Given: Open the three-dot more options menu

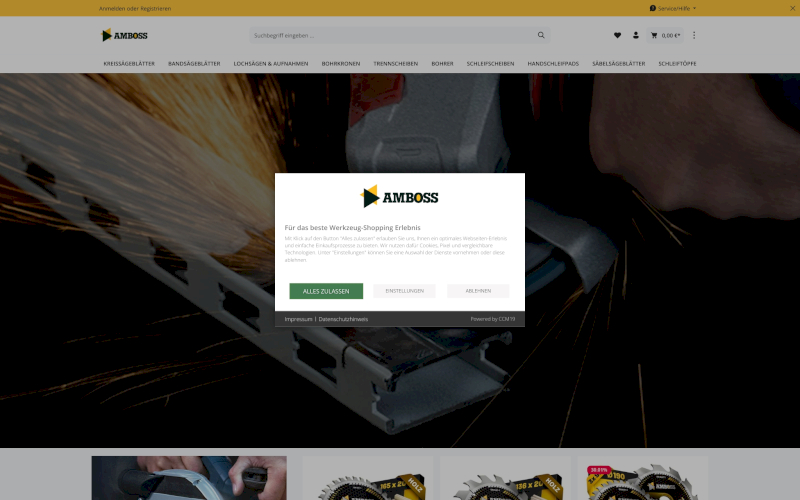Looking at the screenshot, I should (694, 35).
